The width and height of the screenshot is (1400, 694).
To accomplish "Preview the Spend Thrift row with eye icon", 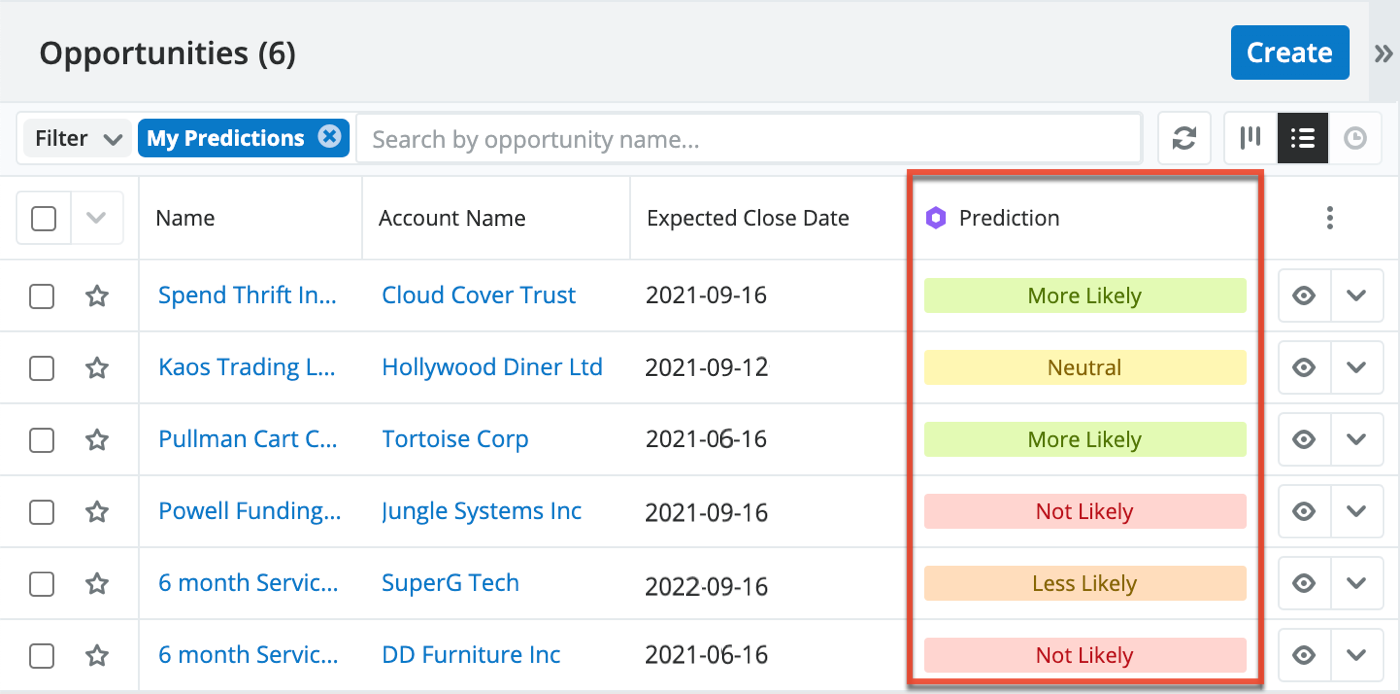I will point(1304,296).
